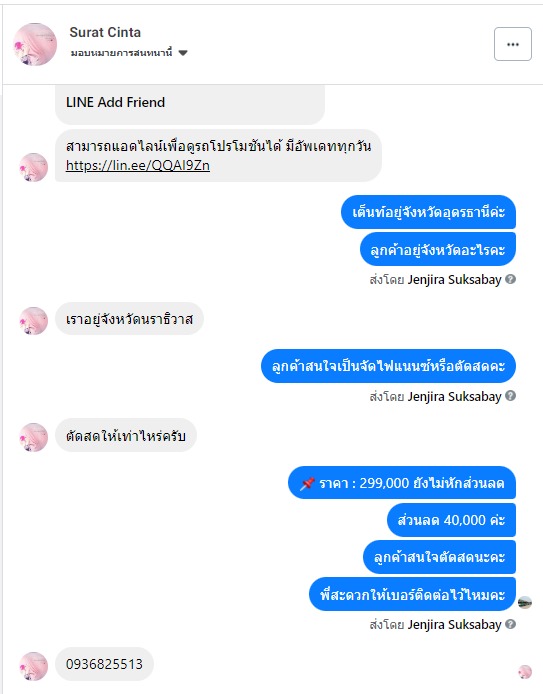Expand the assign conversation dropdown arrow

pos(183,53)
